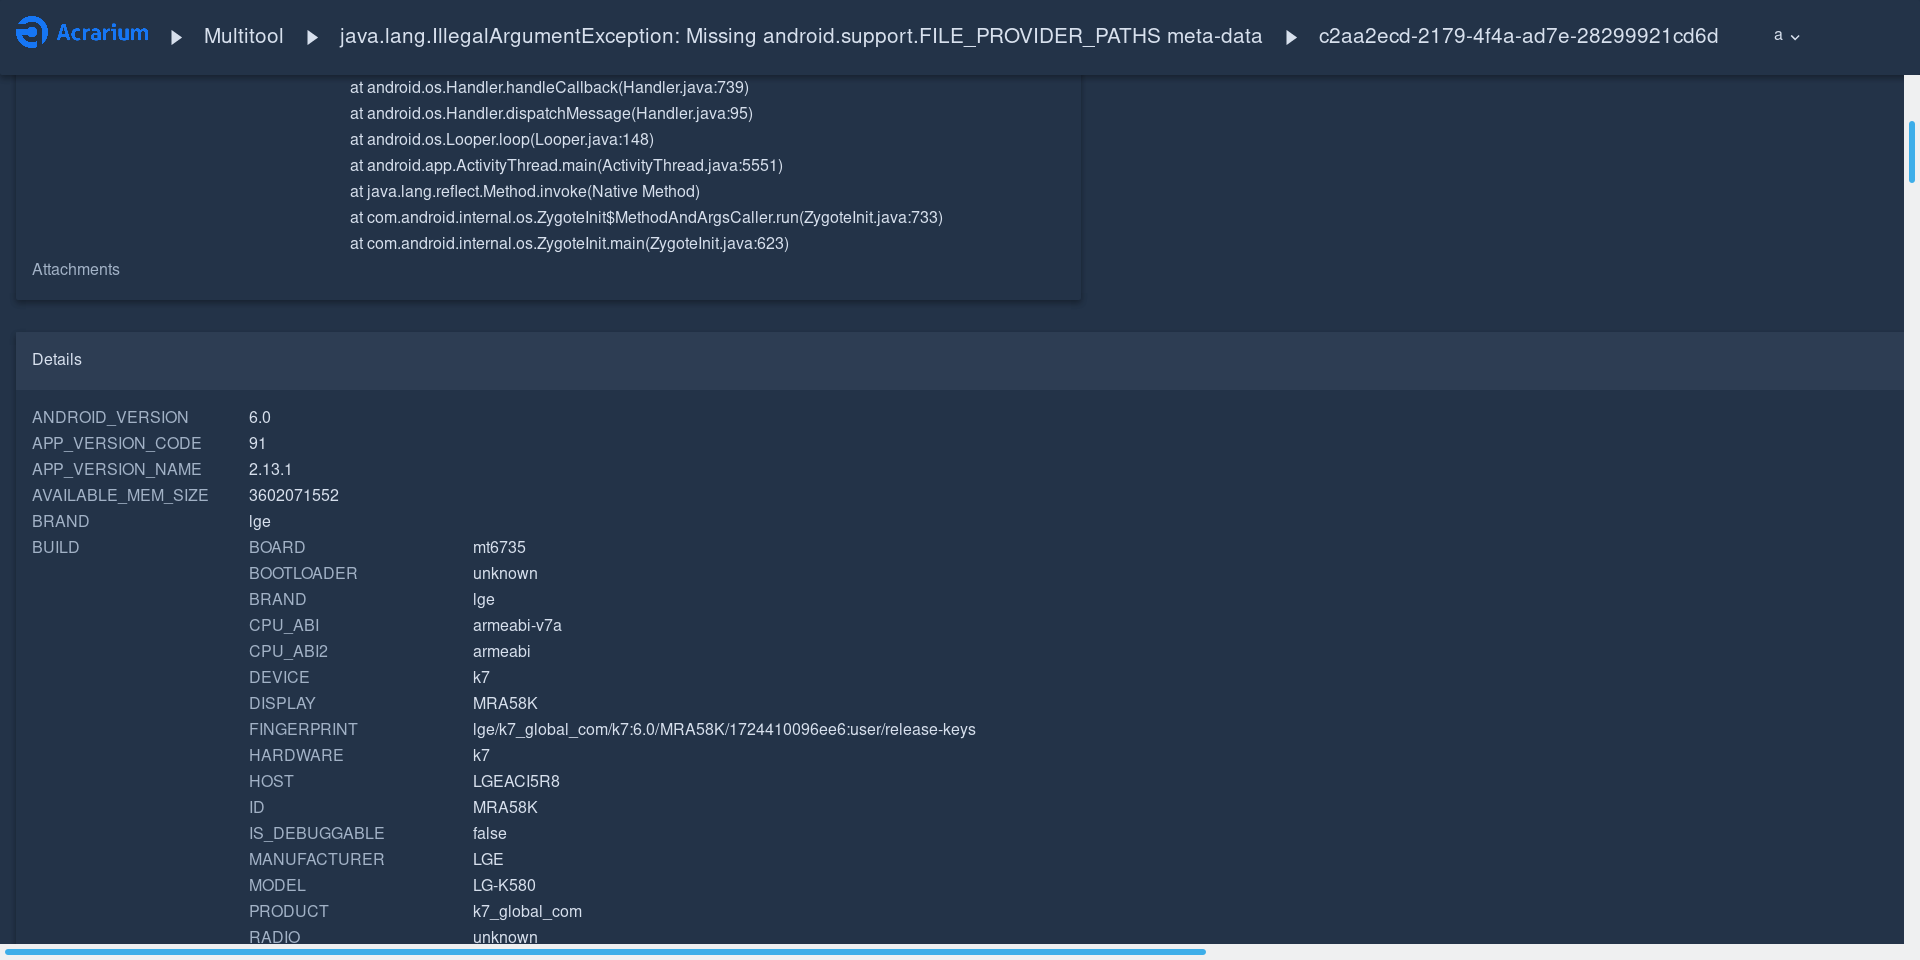
Task: Select the CPU_ABI value armeabi-v7a
Action: click(x=517, y=626)
